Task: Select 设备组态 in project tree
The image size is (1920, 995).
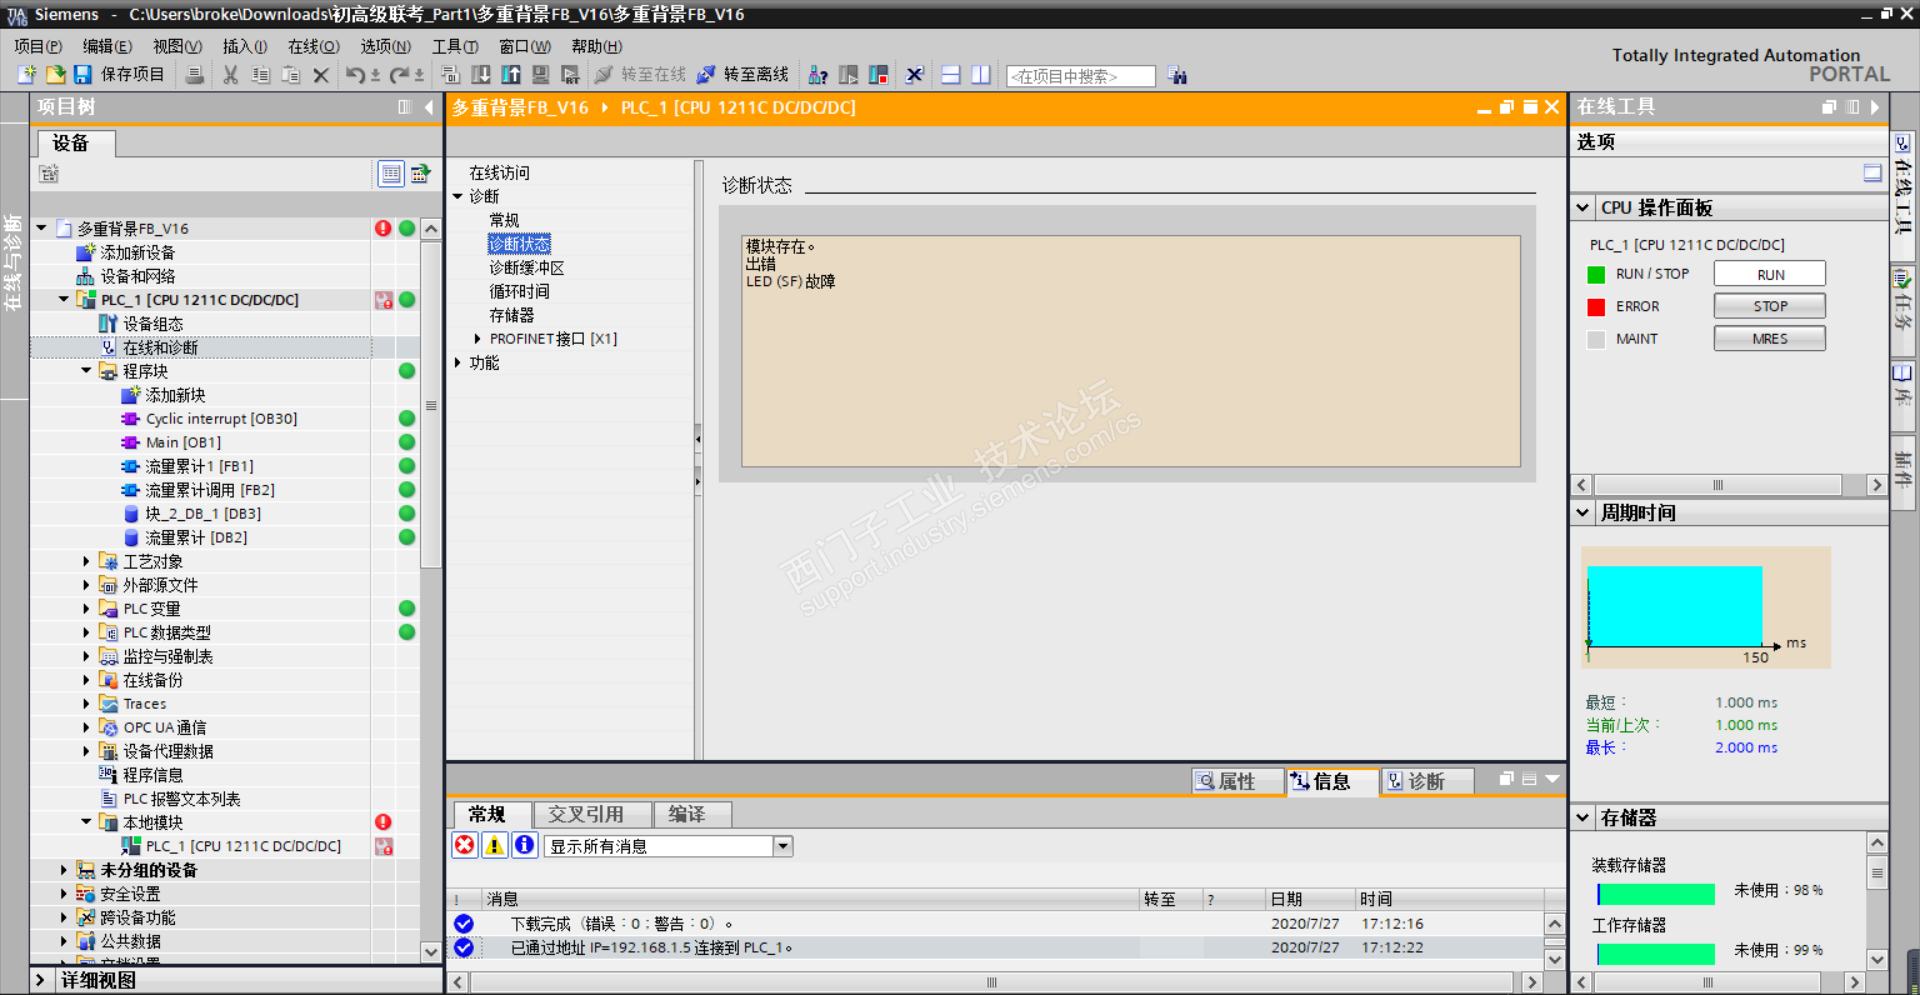Action: coord(153,324)
